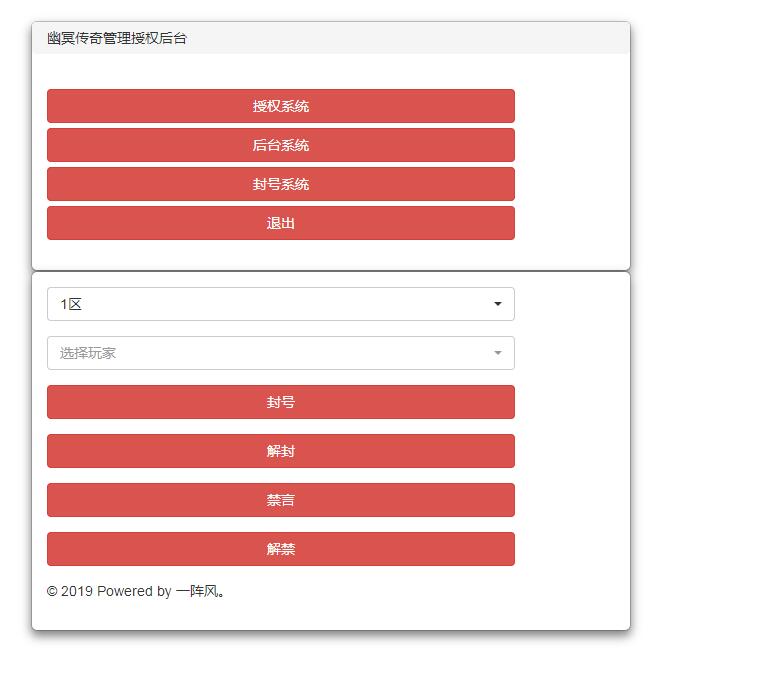Go to 后台系统 backend system
Screen dimensions: 773x689
click(280, 145)
